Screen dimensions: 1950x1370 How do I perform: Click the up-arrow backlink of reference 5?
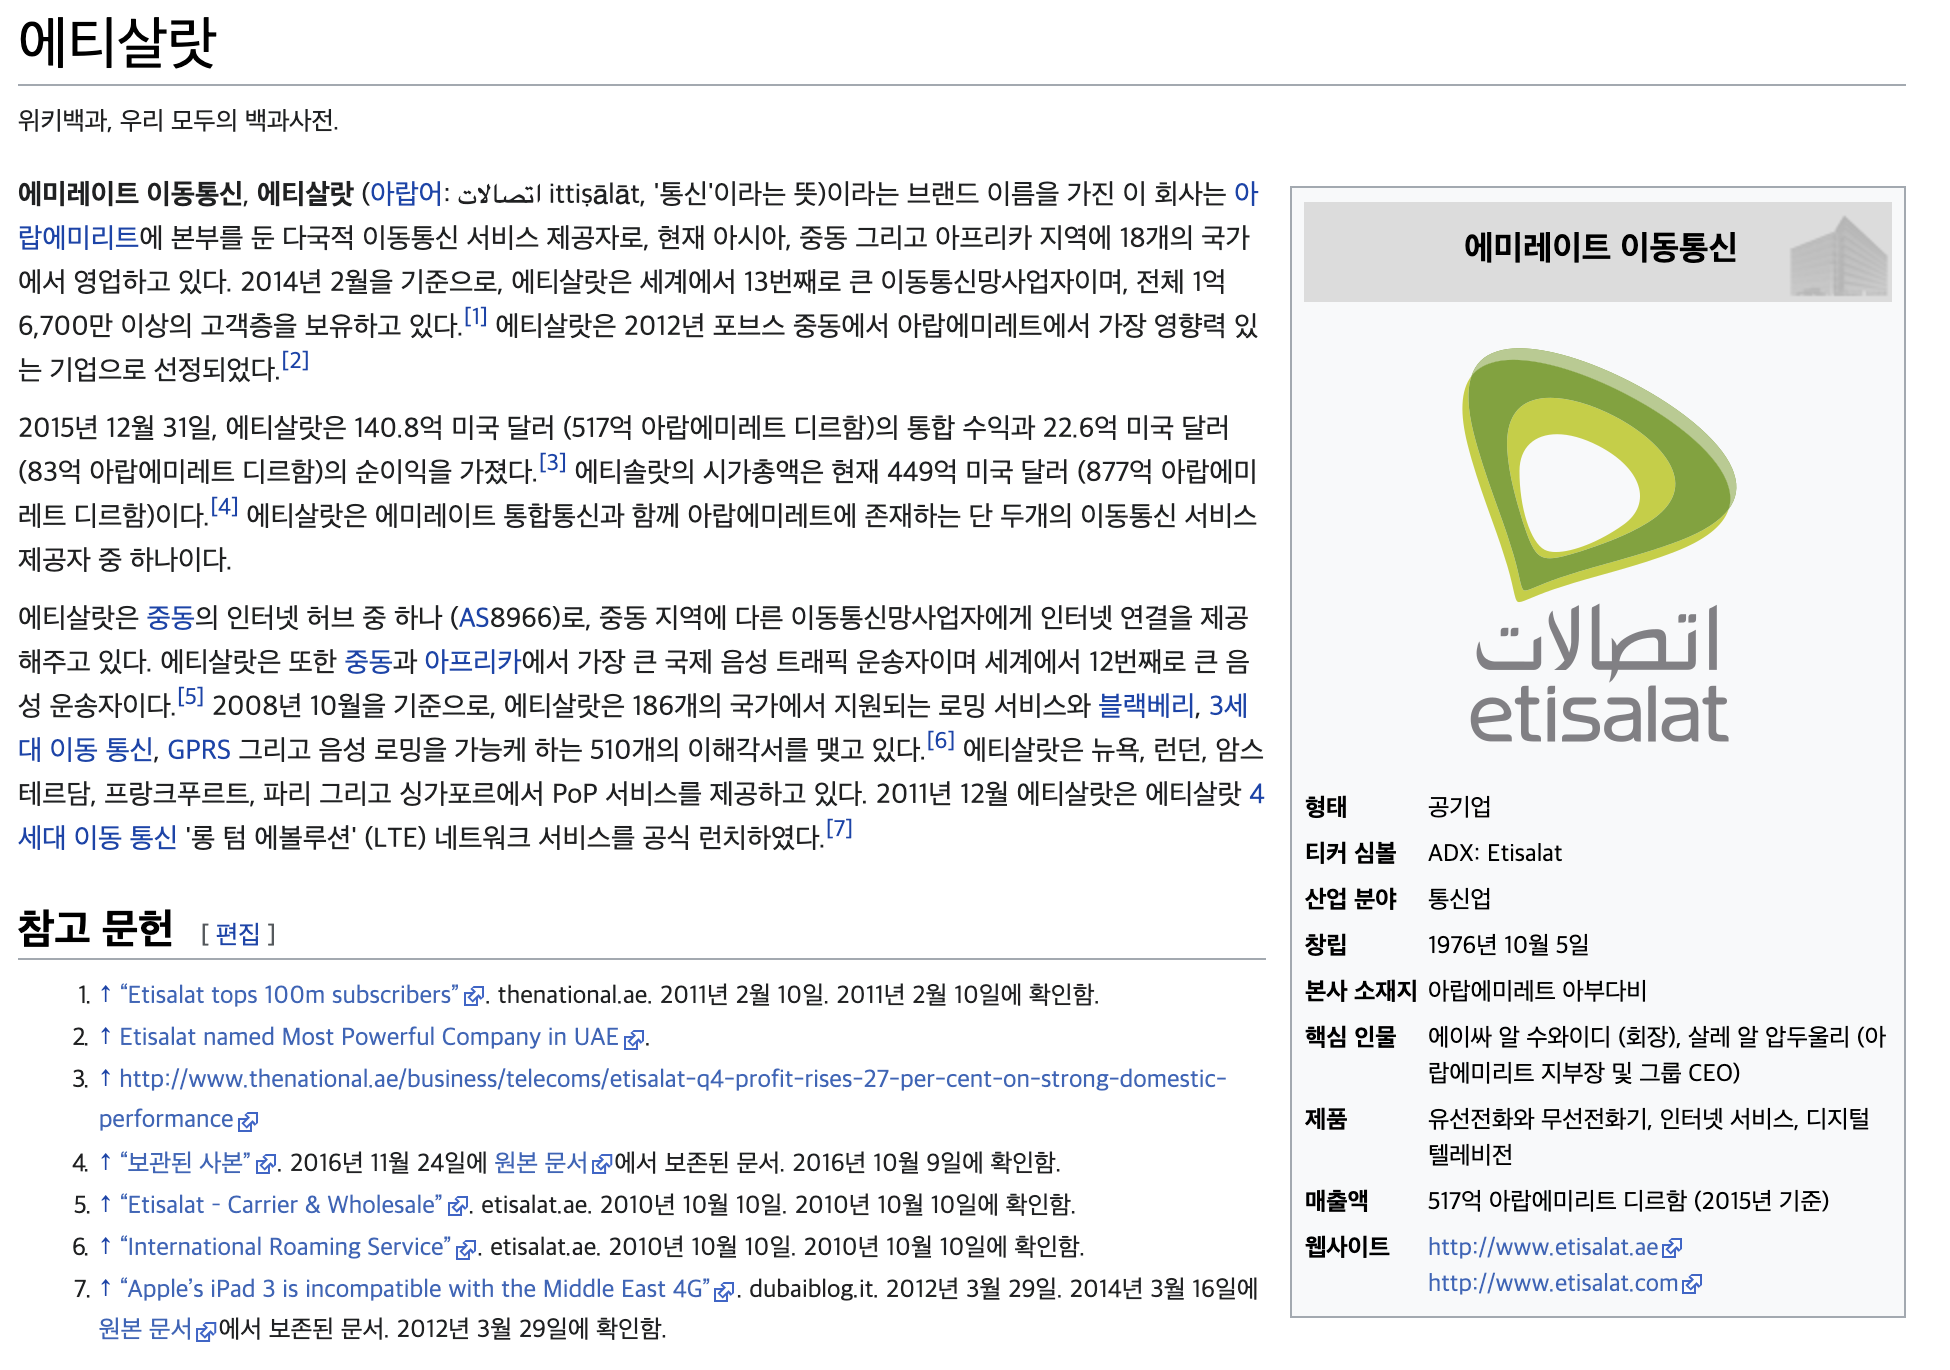pos(105,1204)
